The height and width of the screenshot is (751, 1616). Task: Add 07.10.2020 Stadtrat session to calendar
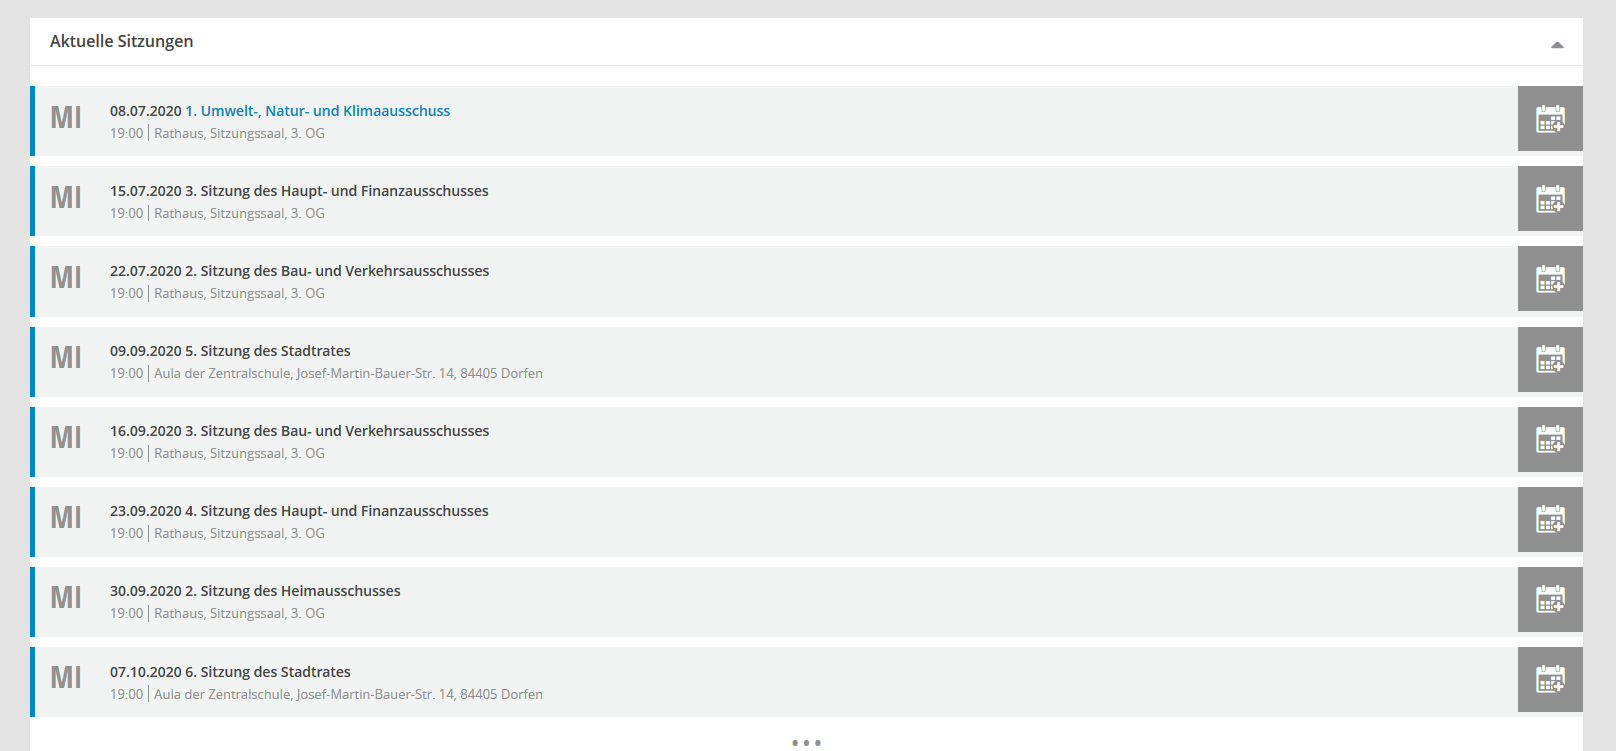[x=1550, y=680]
